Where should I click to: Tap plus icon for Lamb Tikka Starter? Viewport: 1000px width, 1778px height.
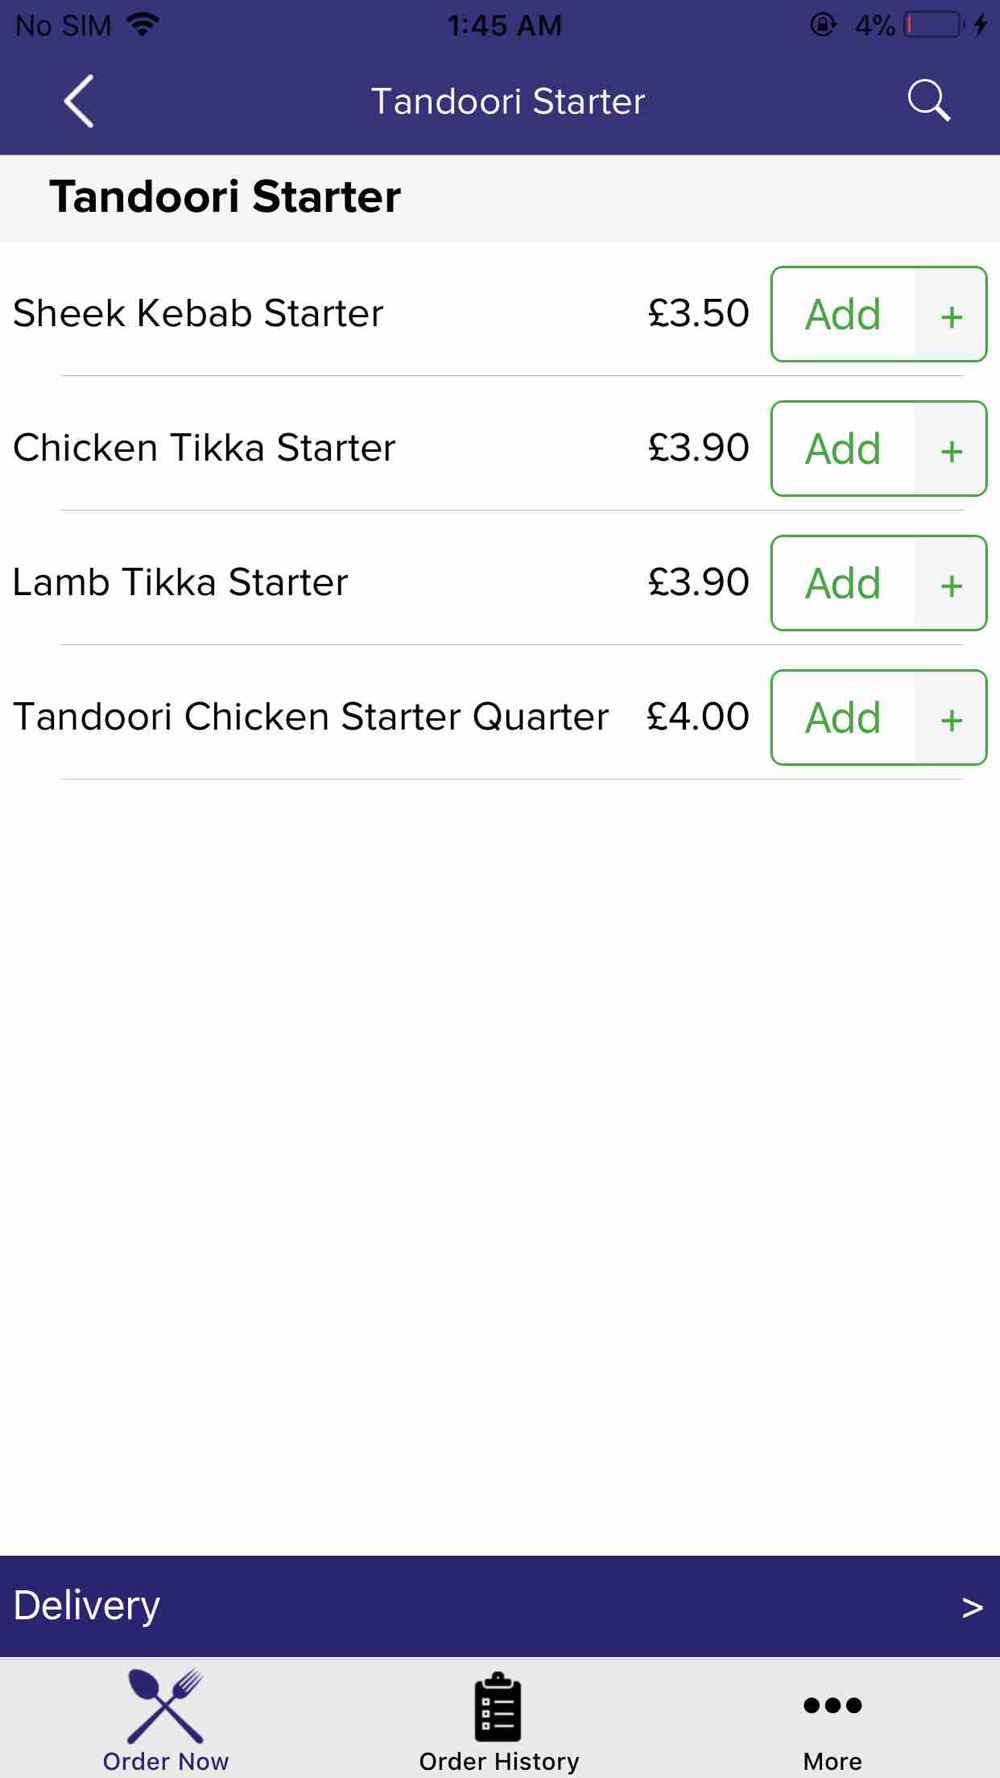951,584
